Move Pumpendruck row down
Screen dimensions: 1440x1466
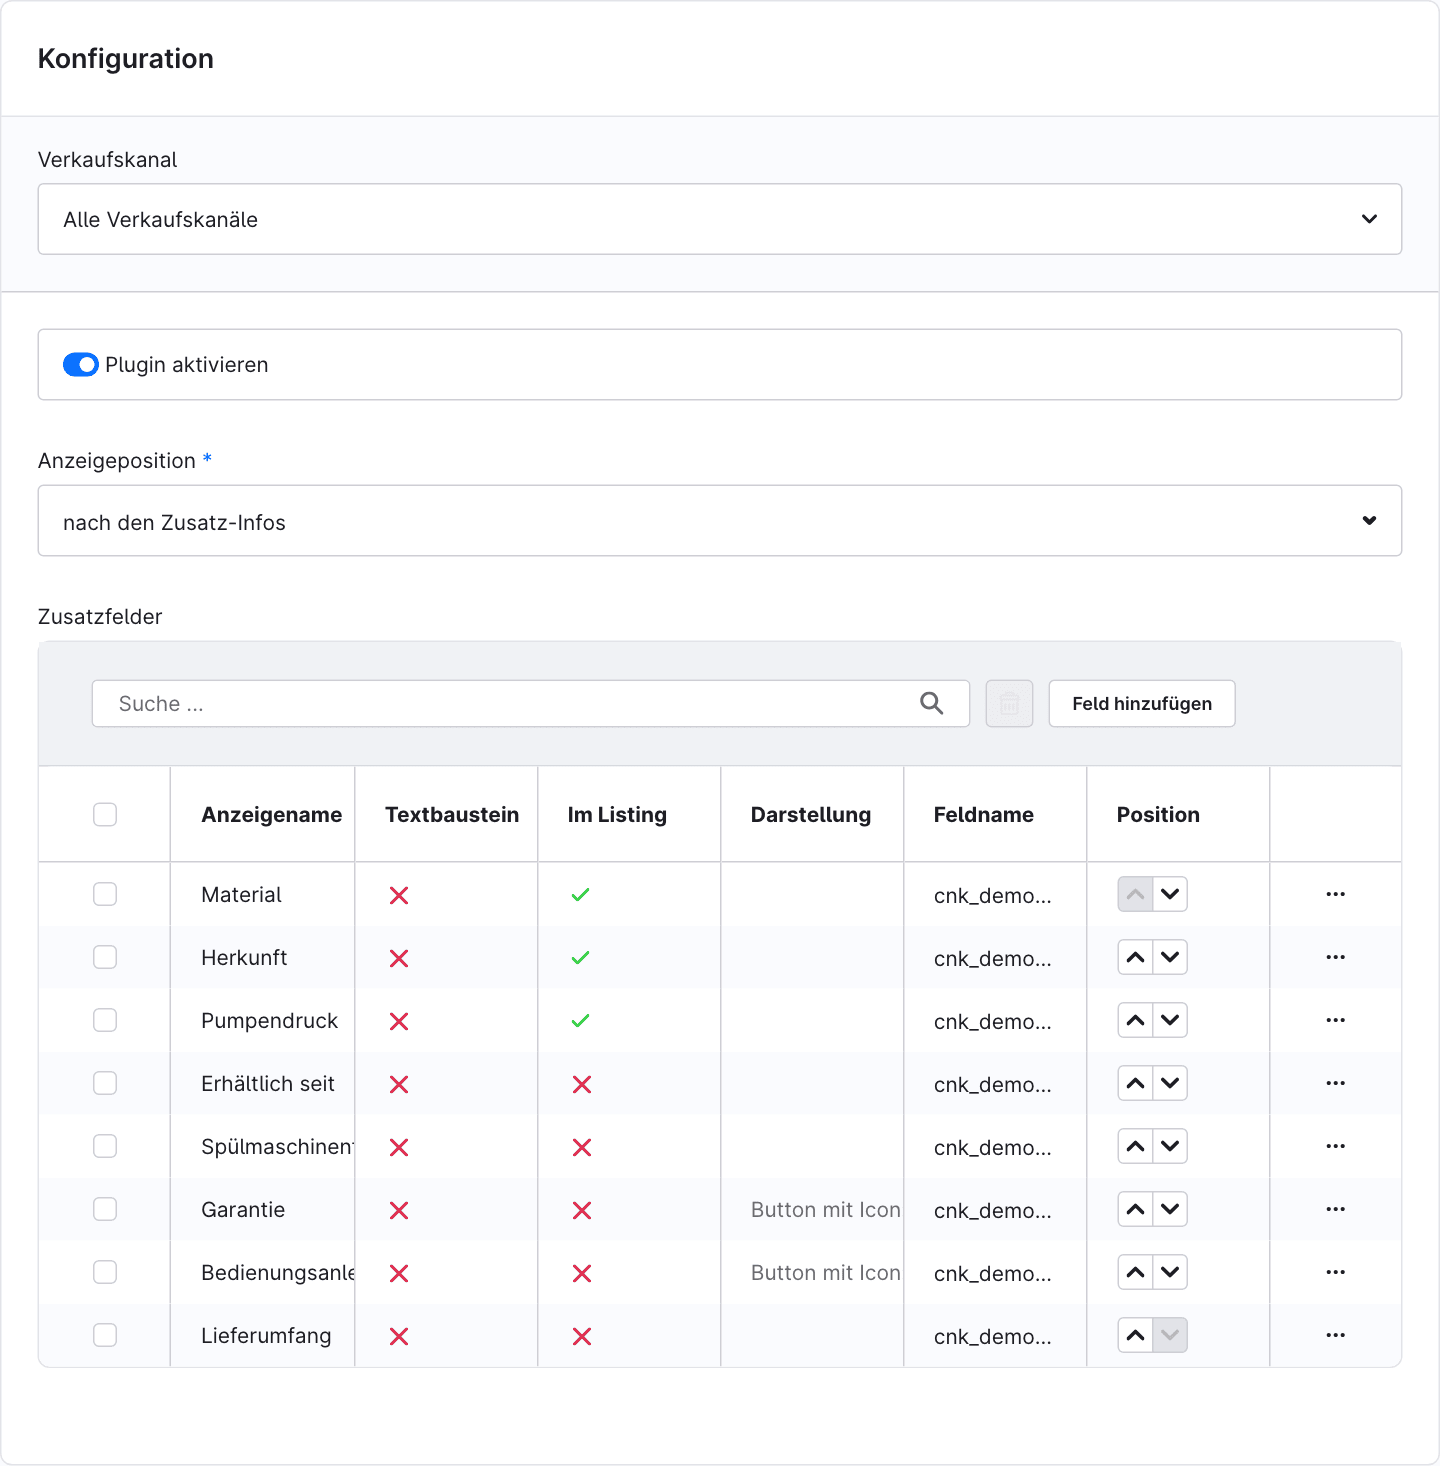[1170, 1020]
